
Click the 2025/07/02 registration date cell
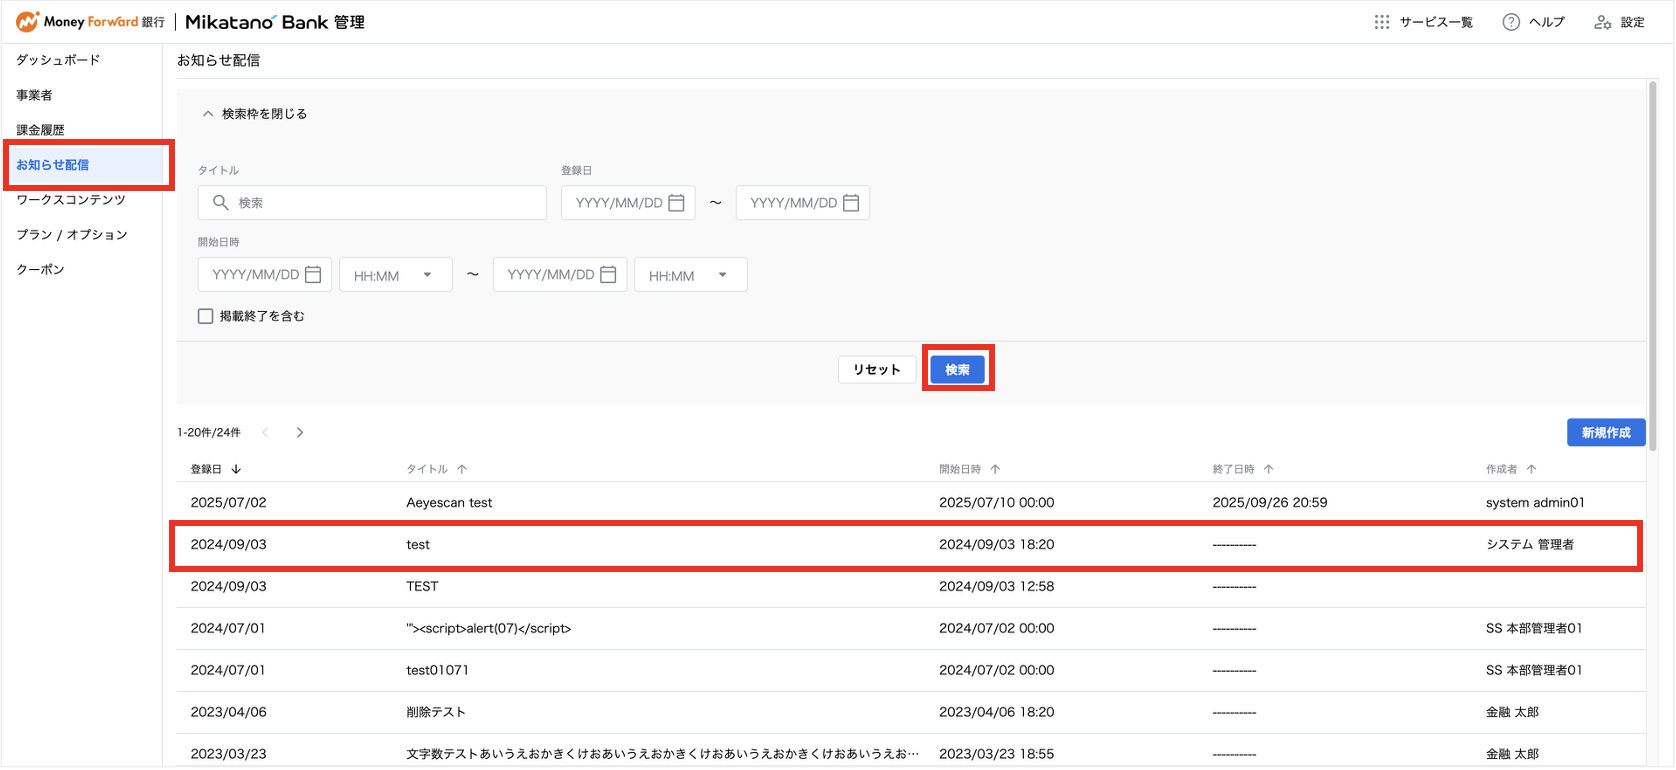pos(229,503)
